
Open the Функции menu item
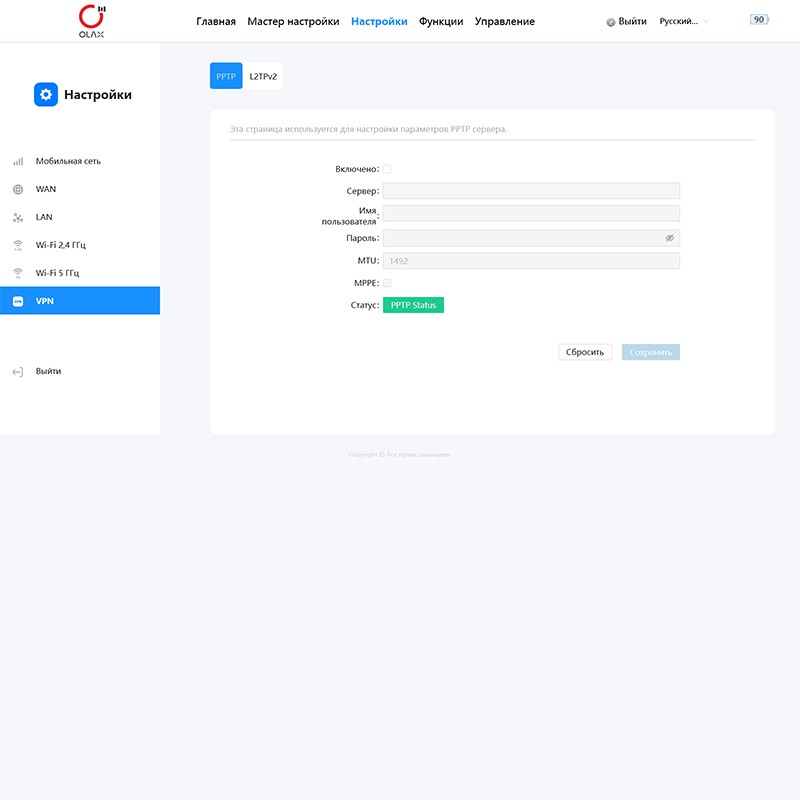(x=441, y=21)
